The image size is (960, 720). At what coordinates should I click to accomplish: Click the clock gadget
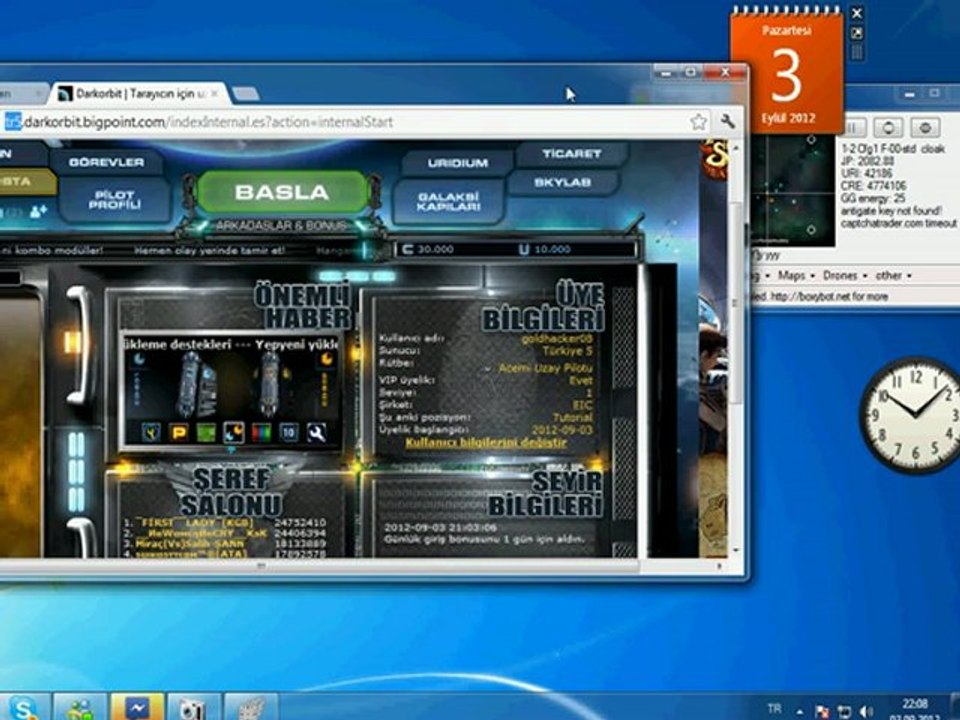913,414
